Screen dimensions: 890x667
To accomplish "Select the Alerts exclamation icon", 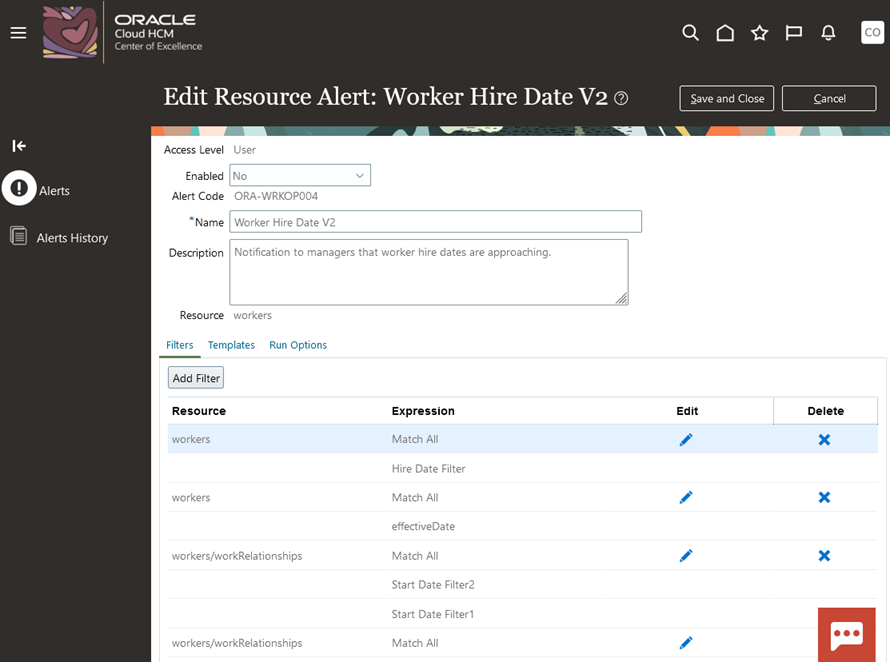I will point(19,188).
